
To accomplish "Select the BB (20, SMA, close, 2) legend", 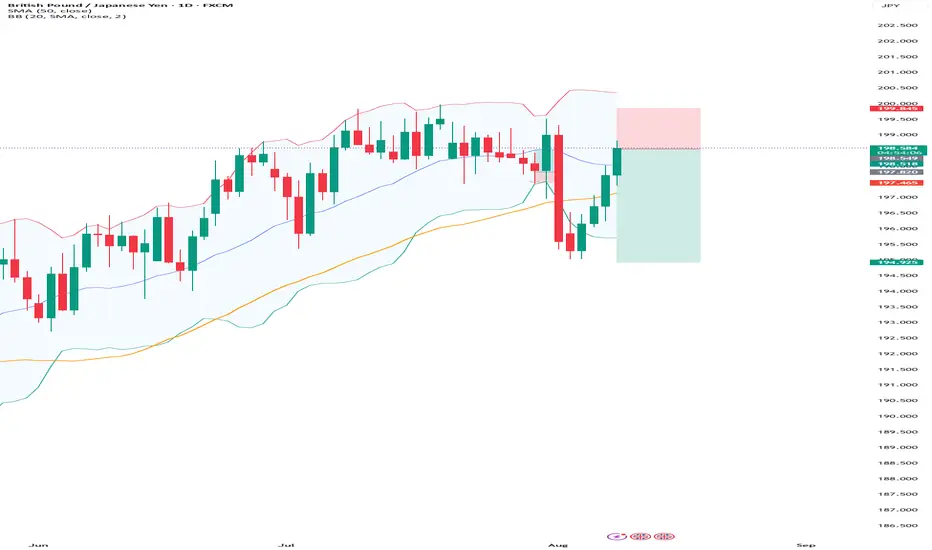I will click(67, 16).
